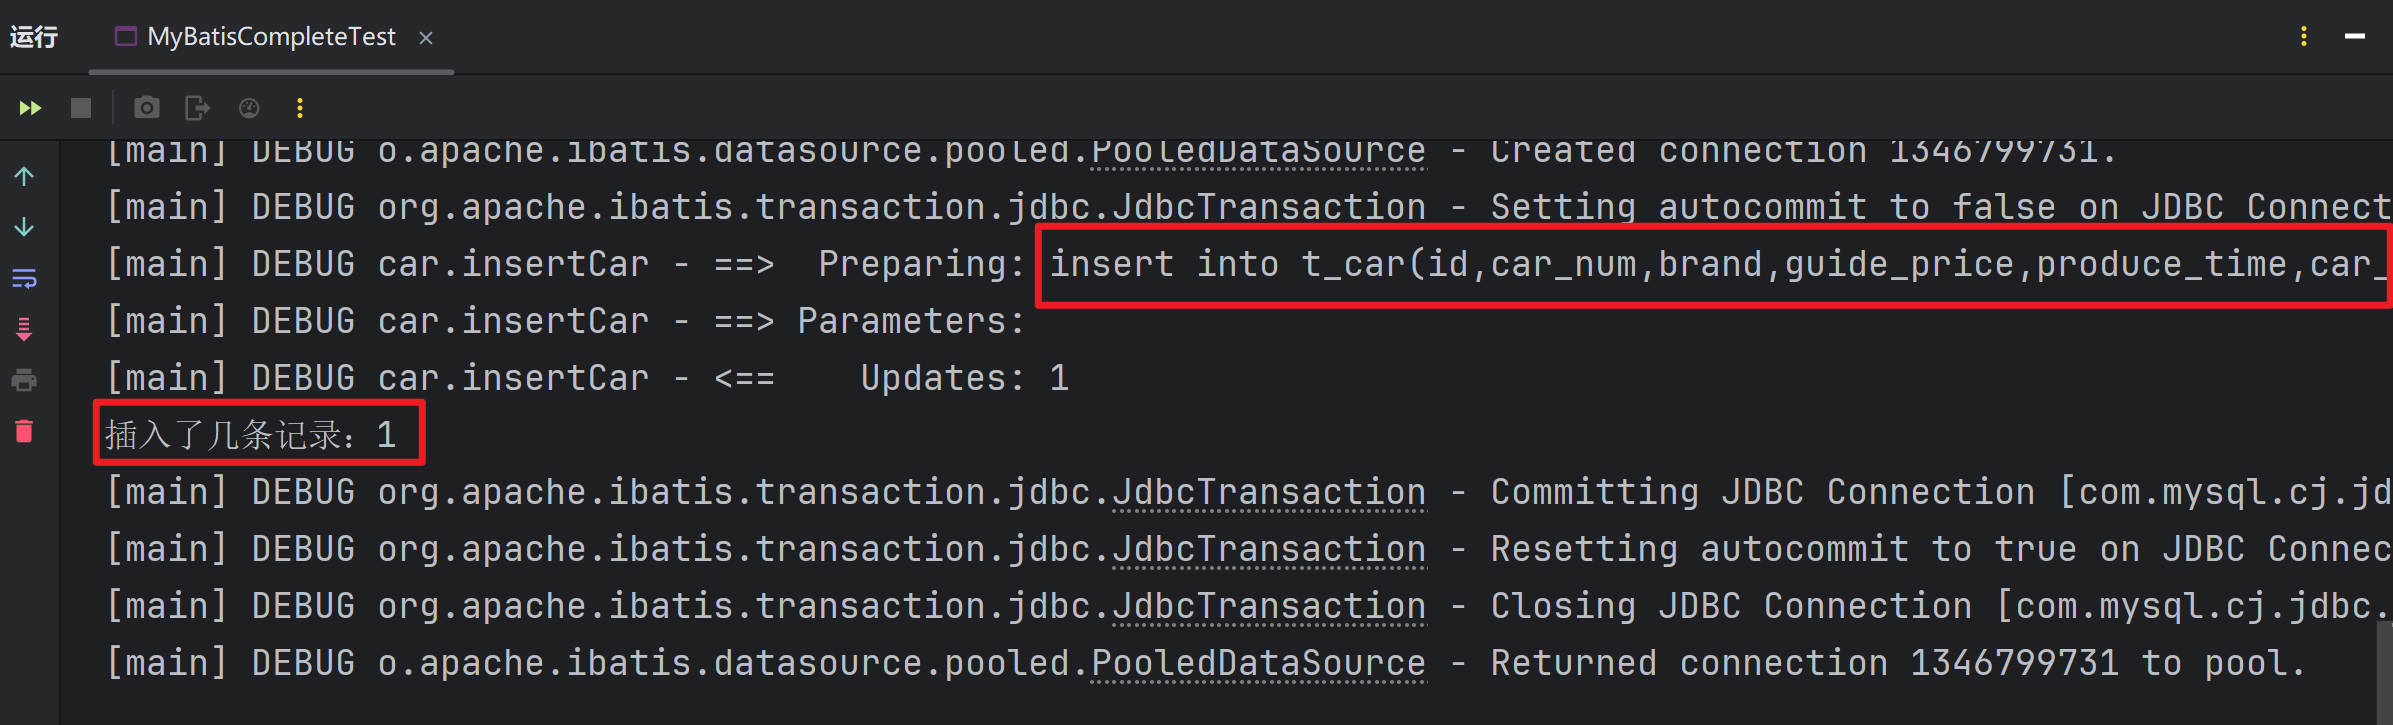Print the console output with the printer icon

(x=24, y=380)
